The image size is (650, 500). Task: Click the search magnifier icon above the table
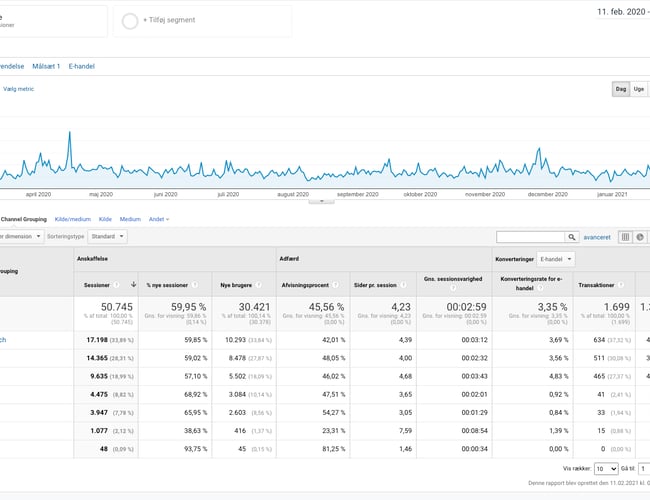click(572, 237)
